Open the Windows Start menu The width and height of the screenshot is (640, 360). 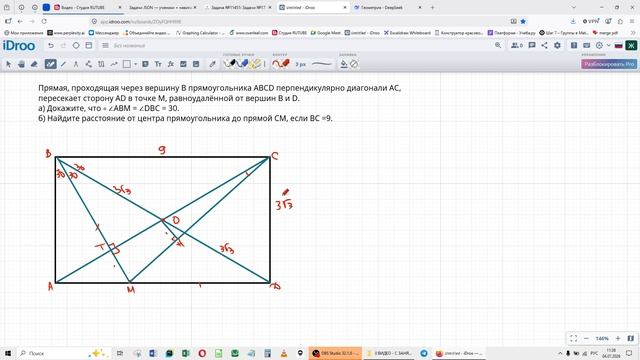tap(7, 353)
